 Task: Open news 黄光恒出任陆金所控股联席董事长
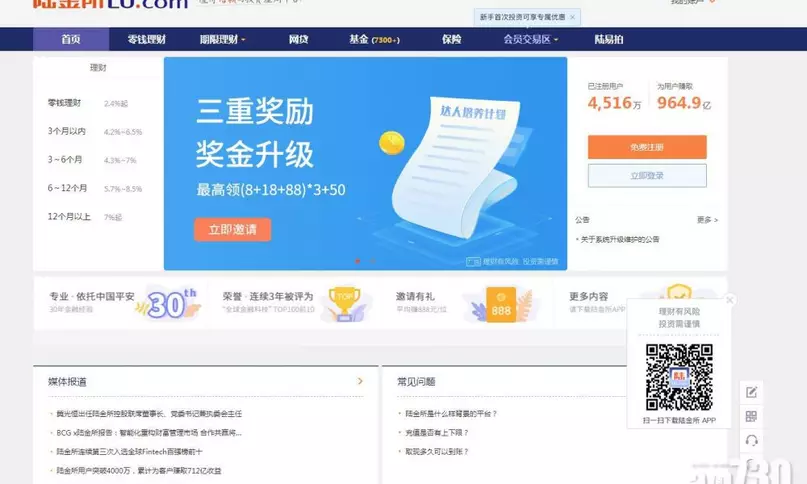[x=149, y=413]
